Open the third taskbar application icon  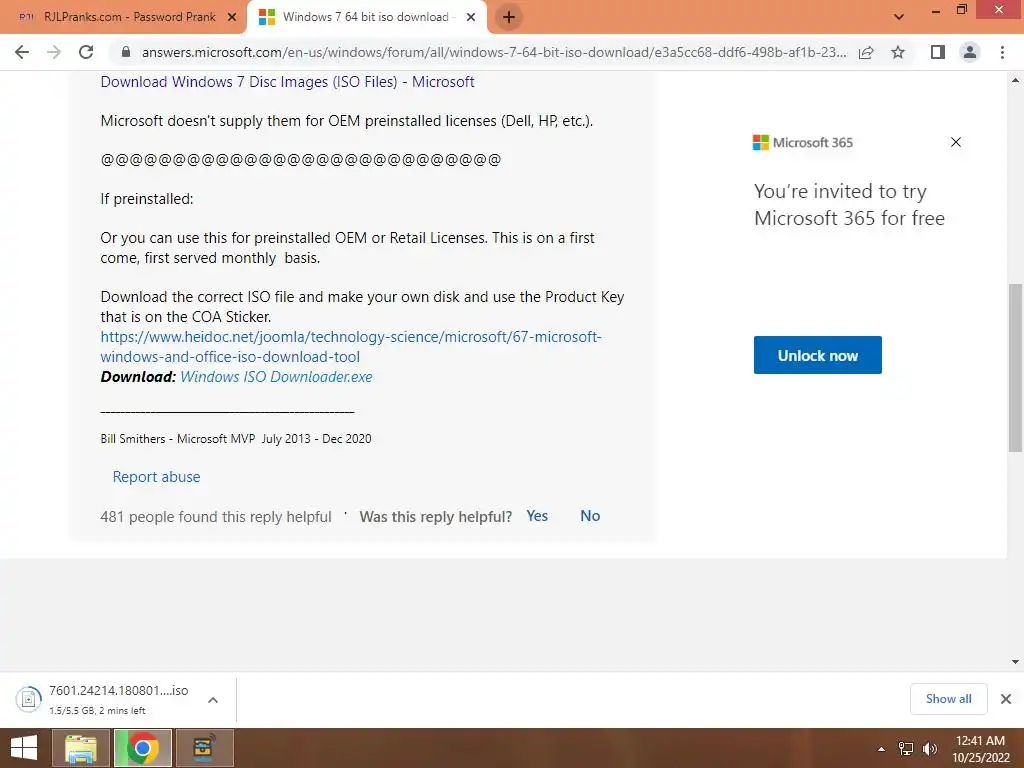(x=205, y=748)
